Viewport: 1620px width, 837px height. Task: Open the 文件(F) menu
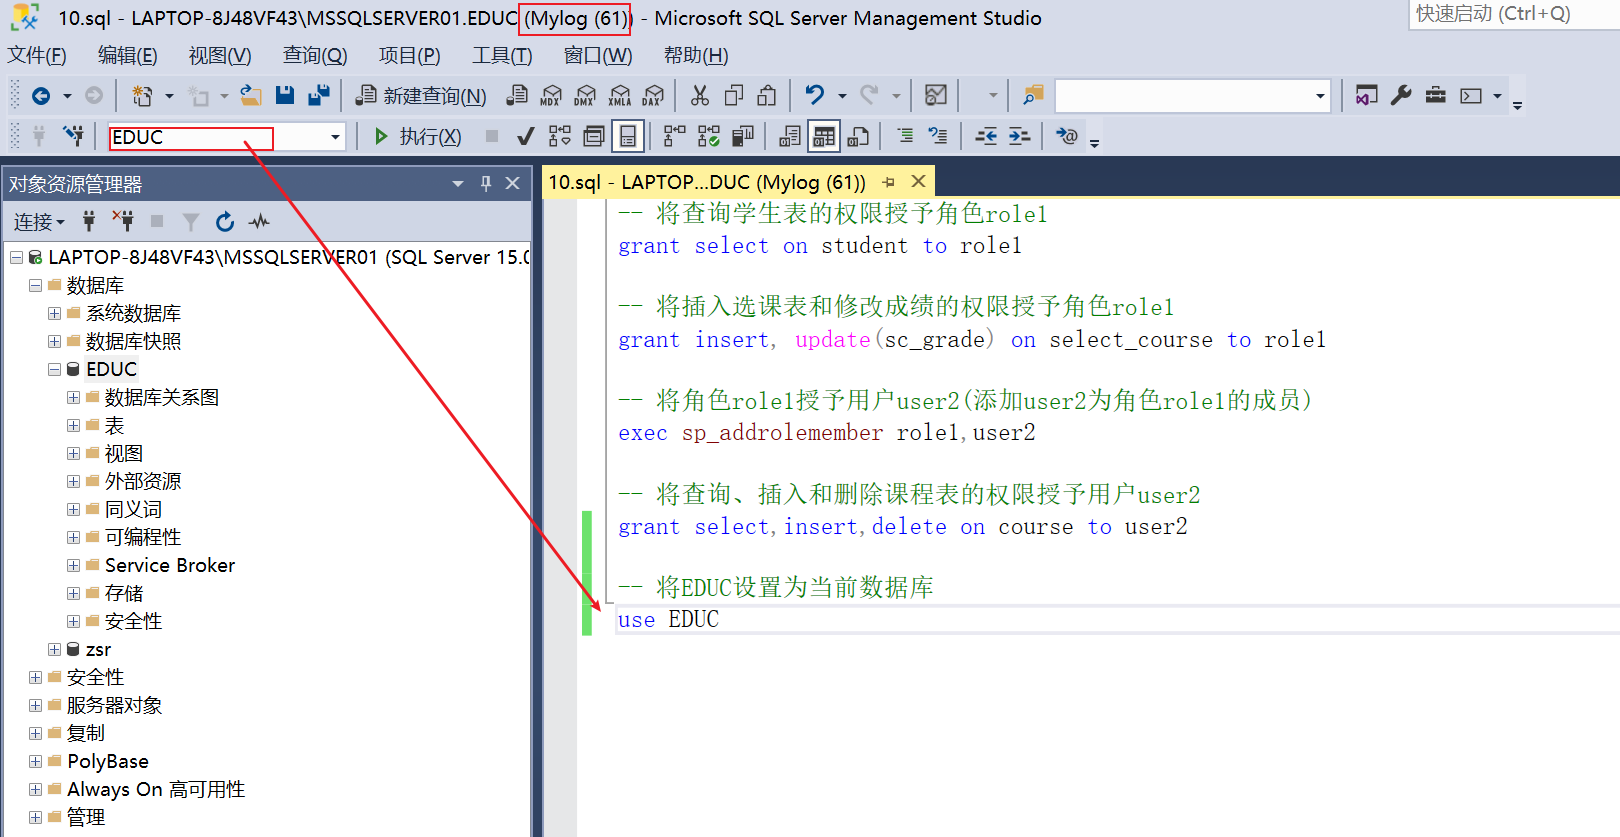coord(37,56)
